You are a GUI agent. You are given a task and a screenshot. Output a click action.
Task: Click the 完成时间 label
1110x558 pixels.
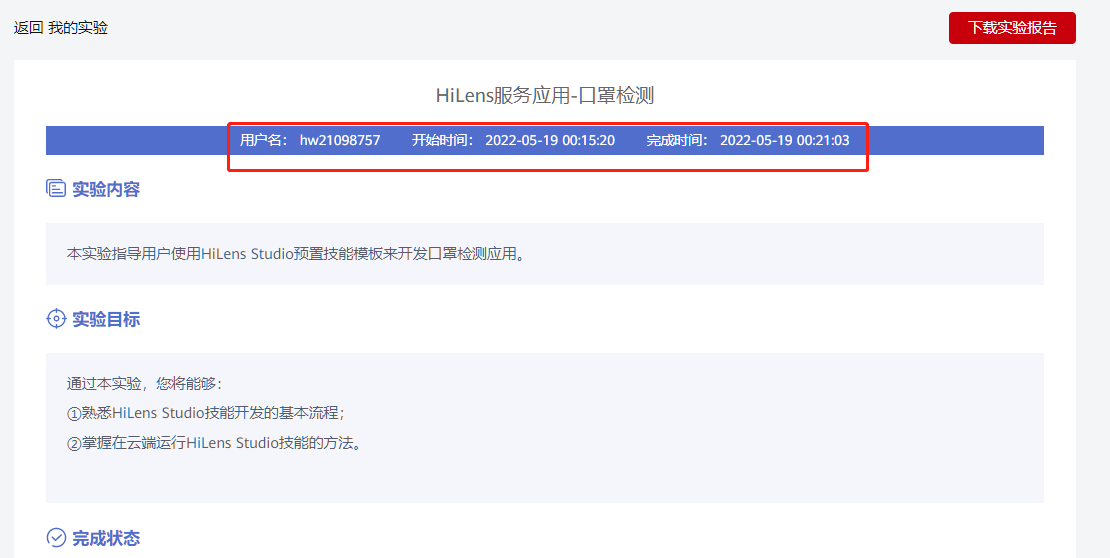click(677, 140)
